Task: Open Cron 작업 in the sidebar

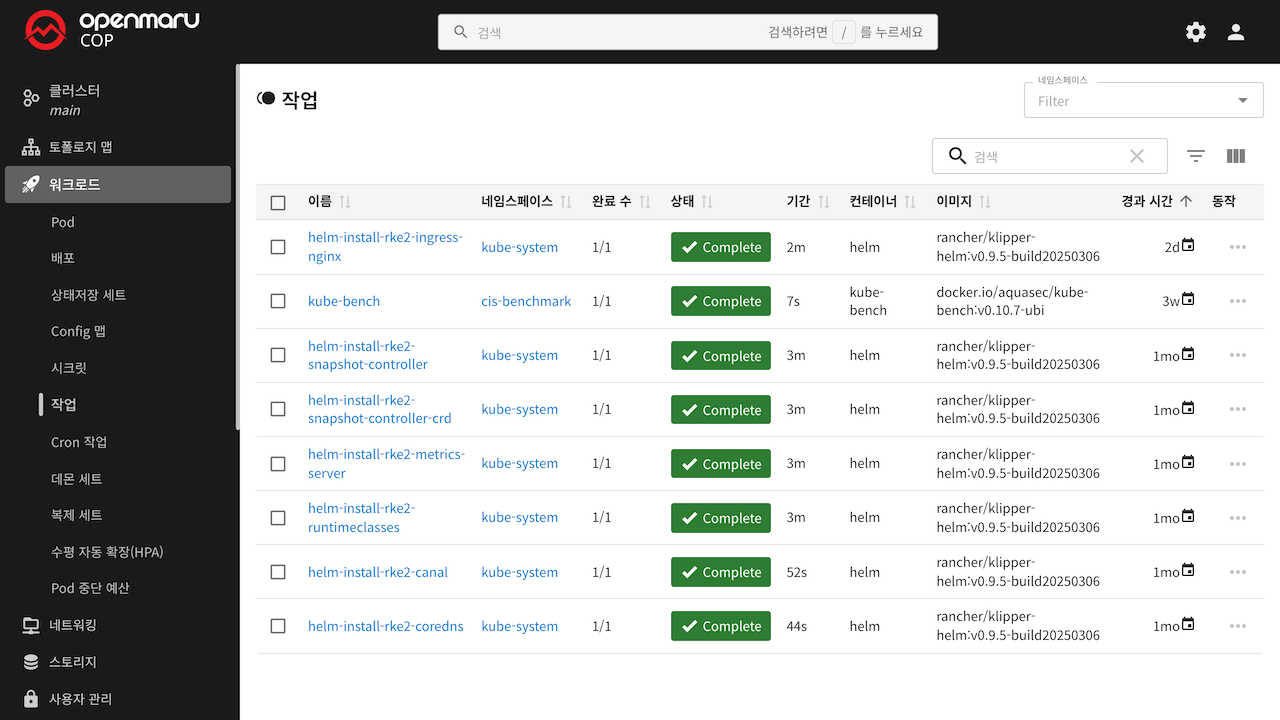Action: pos(79,442)
